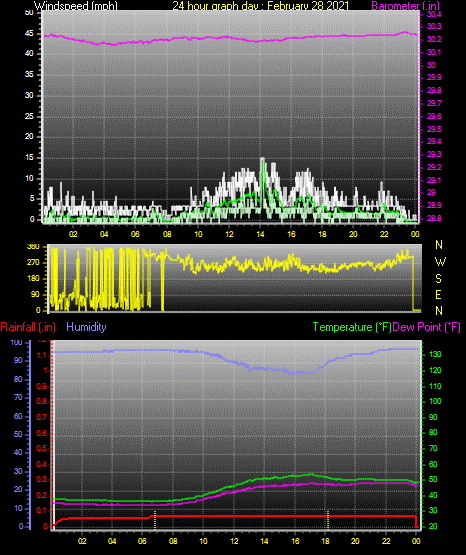Select the 24 hour graph date title
This screenshot has width=466, height=555.
[261, 6]
